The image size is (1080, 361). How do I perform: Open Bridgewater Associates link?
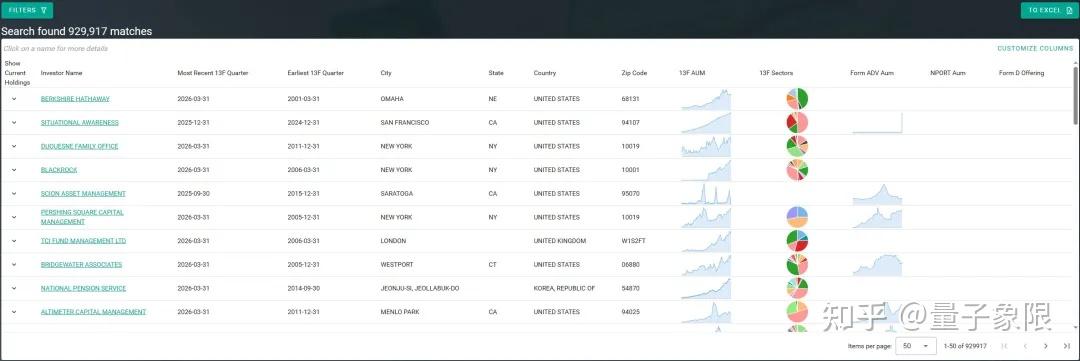(81, 265)
